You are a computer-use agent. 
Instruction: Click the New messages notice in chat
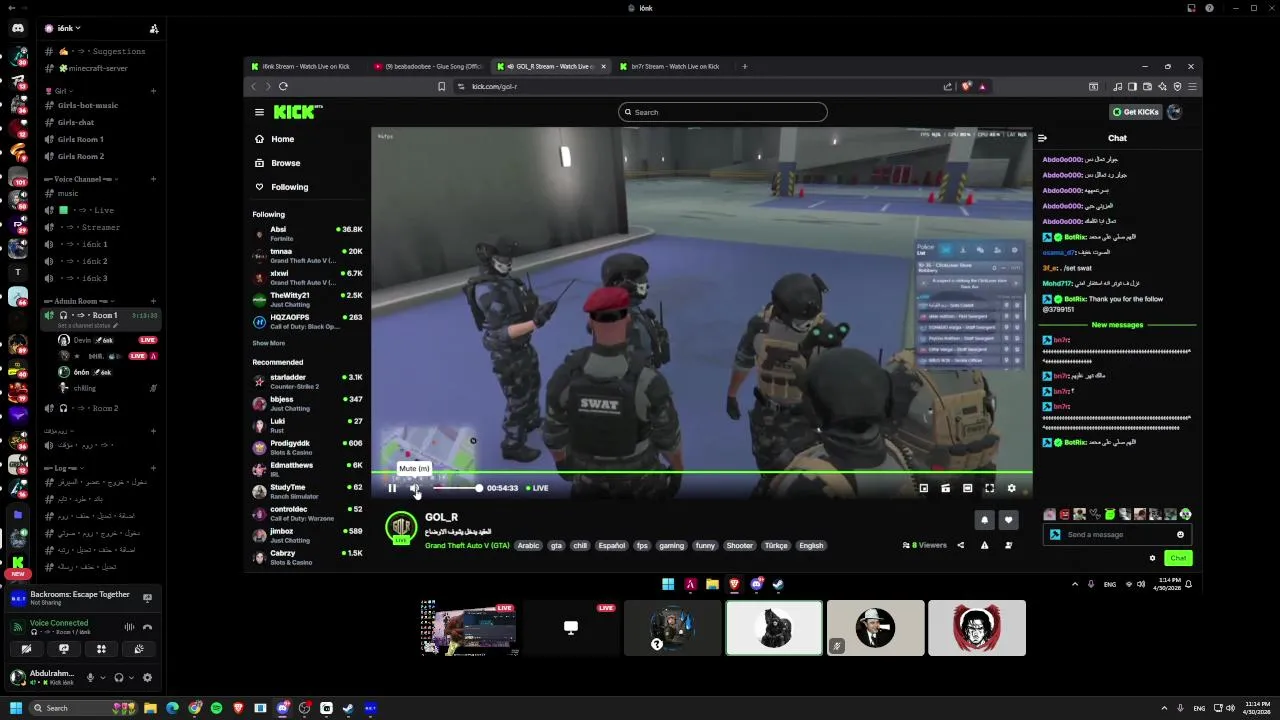coord(1117,325)
